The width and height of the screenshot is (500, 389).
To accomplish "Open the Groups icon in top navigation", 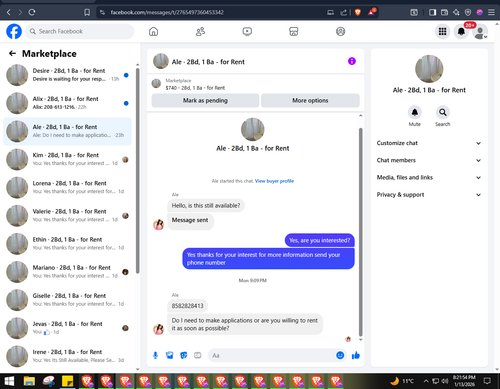I will (x=340, y=31).
